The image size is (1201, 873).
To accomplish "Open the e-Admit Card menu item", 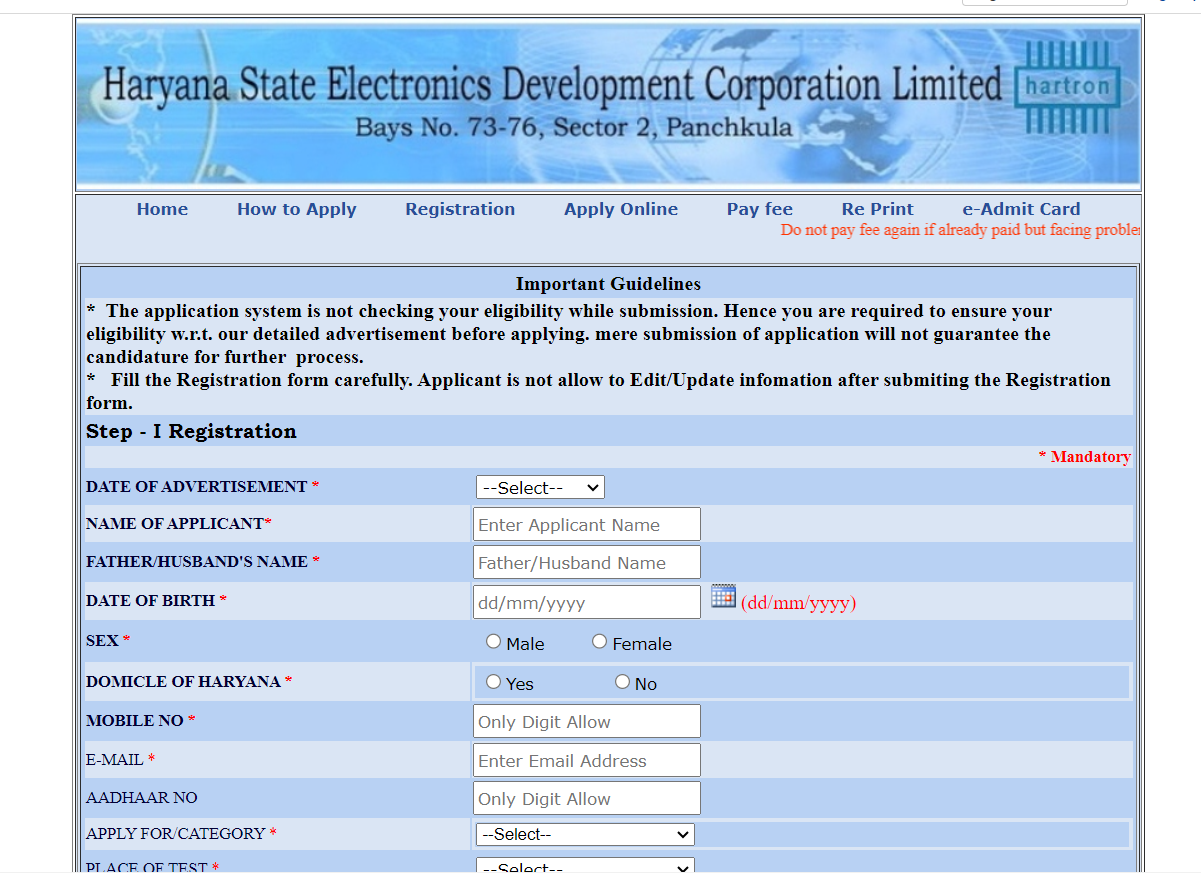I will point(1021,209).
